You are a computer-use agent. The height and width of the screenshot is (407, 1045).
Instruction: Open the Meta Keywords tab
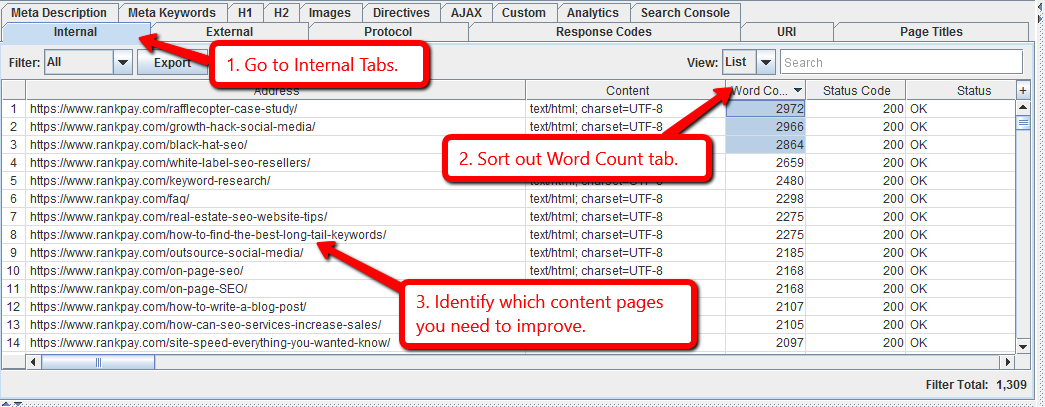click(x=172, y=13)
